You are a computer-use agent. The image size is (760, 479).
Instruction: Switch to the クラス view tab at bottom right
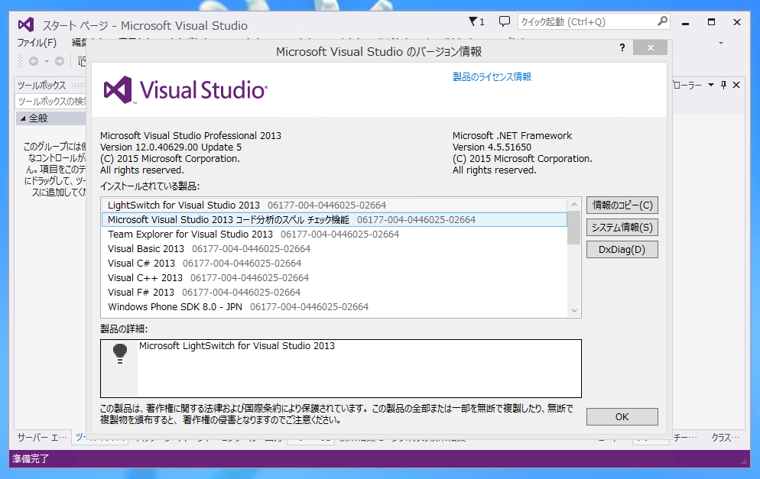[x=725, y=437]
